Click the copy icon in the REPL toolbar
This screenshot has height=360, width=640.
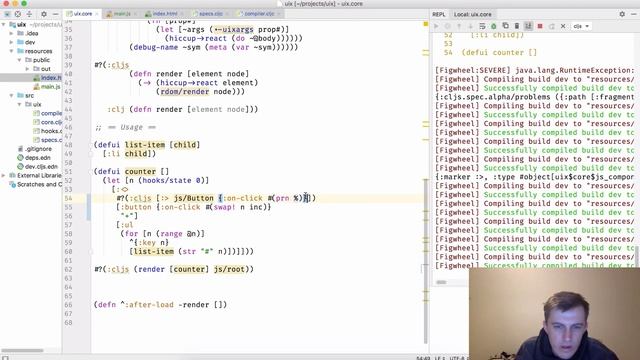(x=505, y=26)
